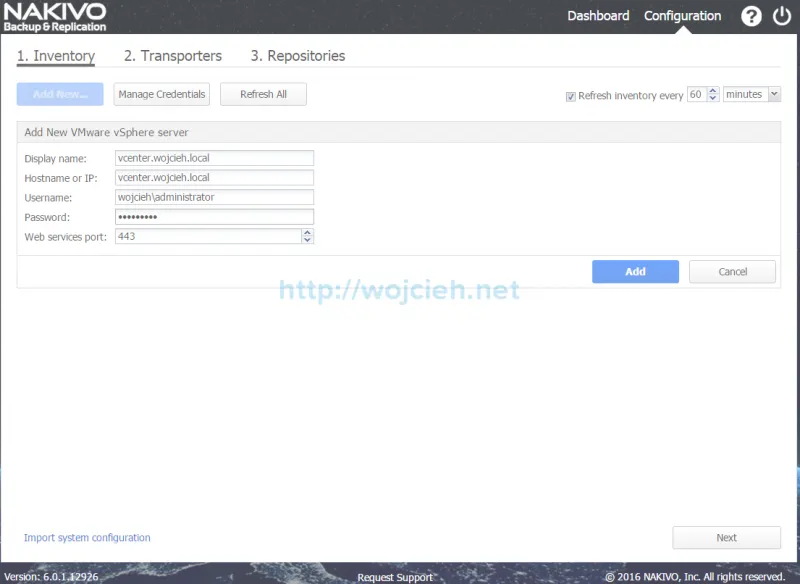
Task: Increase the refresh interval value
Action: 713,91
